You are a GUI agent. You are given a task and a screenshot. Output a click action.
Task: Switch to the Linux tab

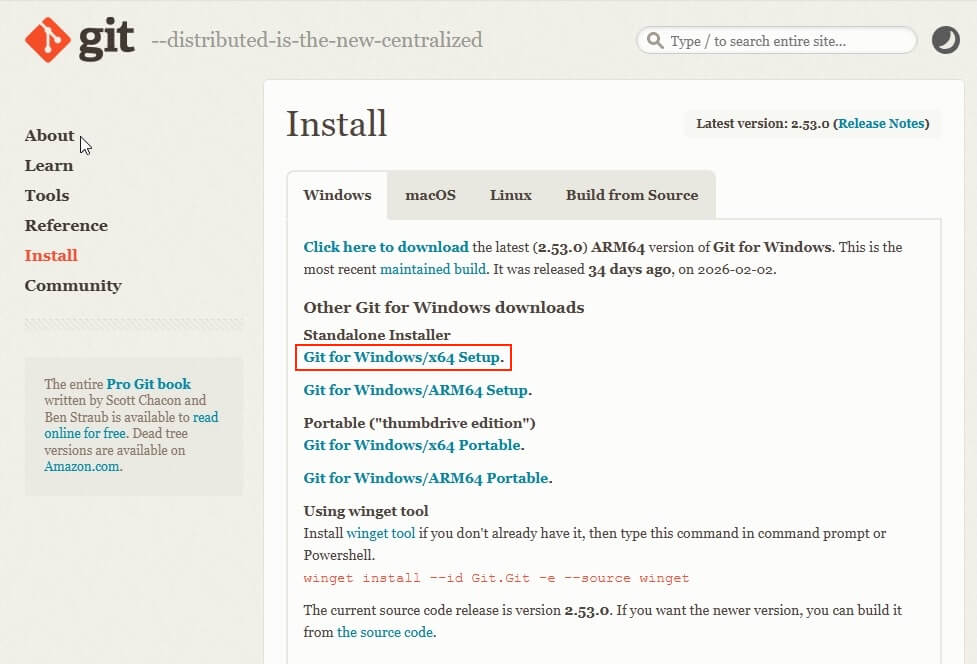[511, 195]
